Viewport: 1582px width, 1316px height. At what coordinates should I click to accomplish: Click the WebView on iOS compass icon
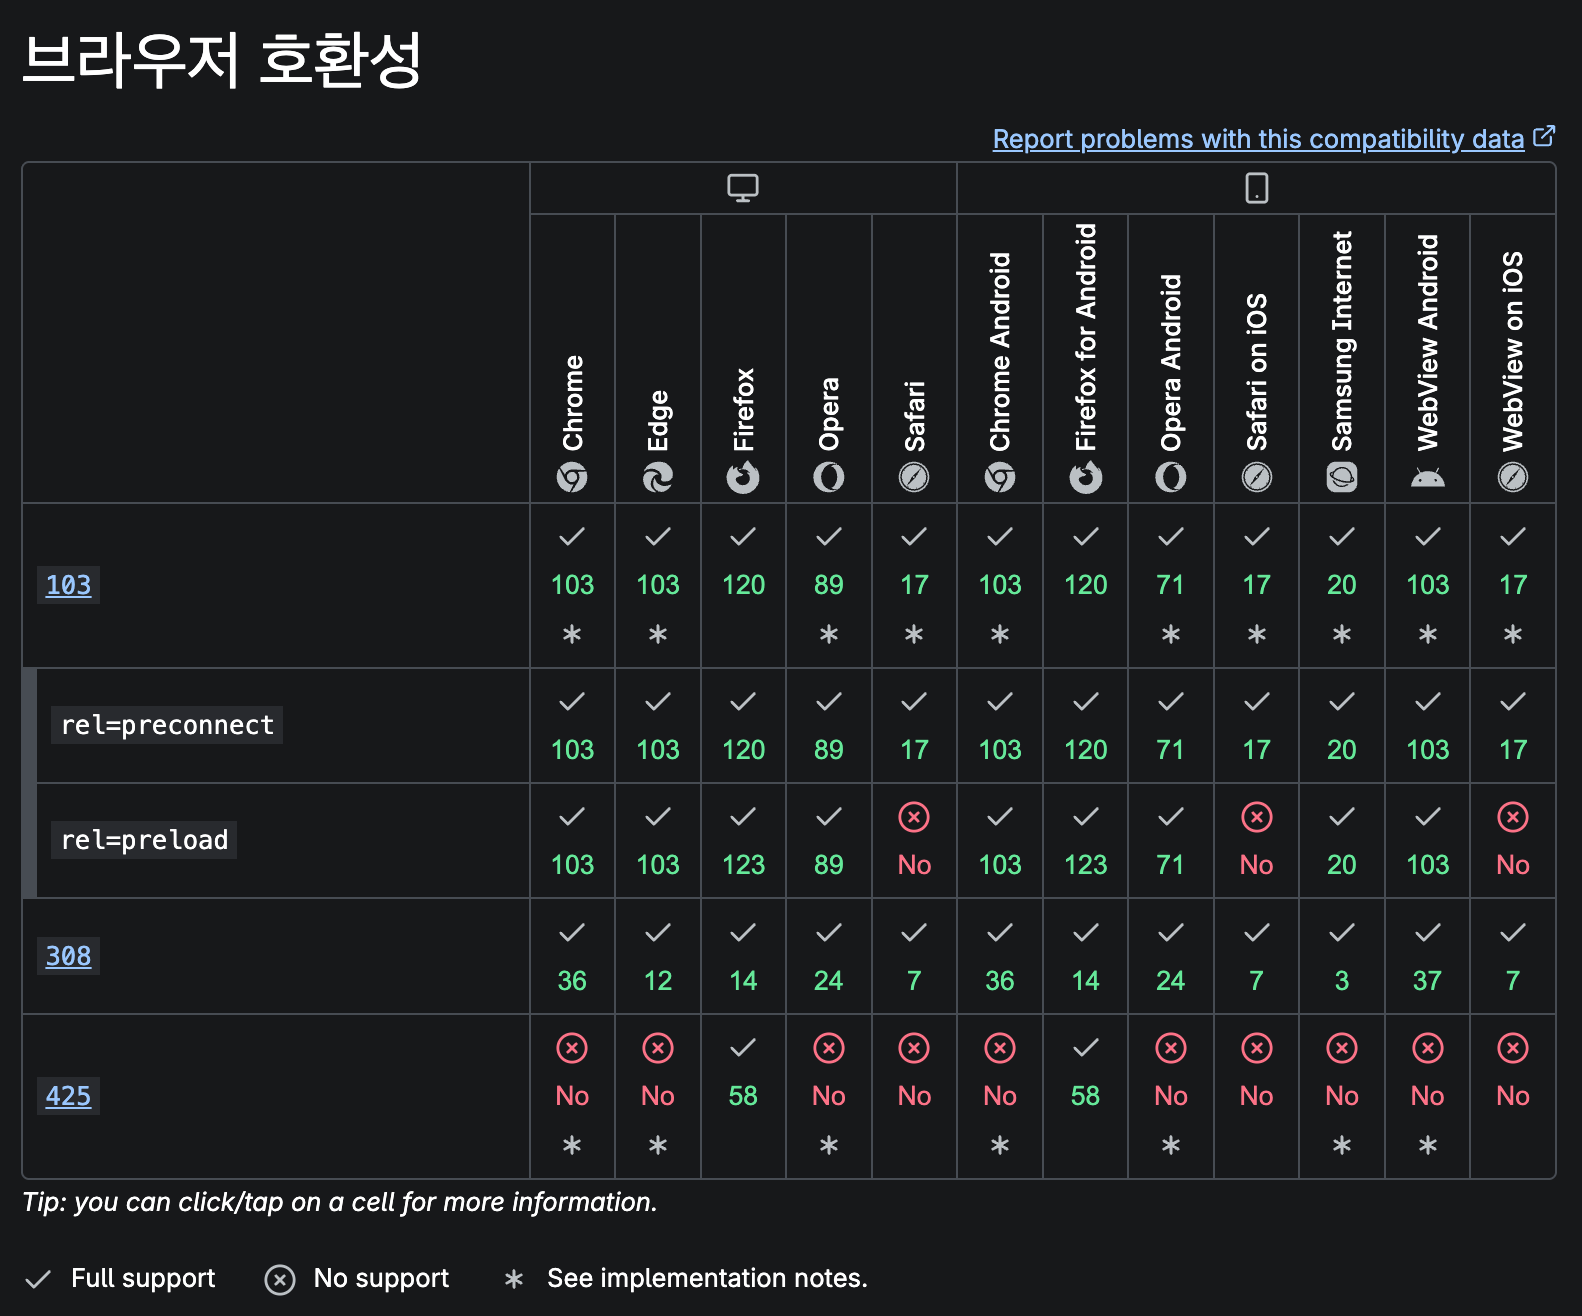(x=1513, y=478)
